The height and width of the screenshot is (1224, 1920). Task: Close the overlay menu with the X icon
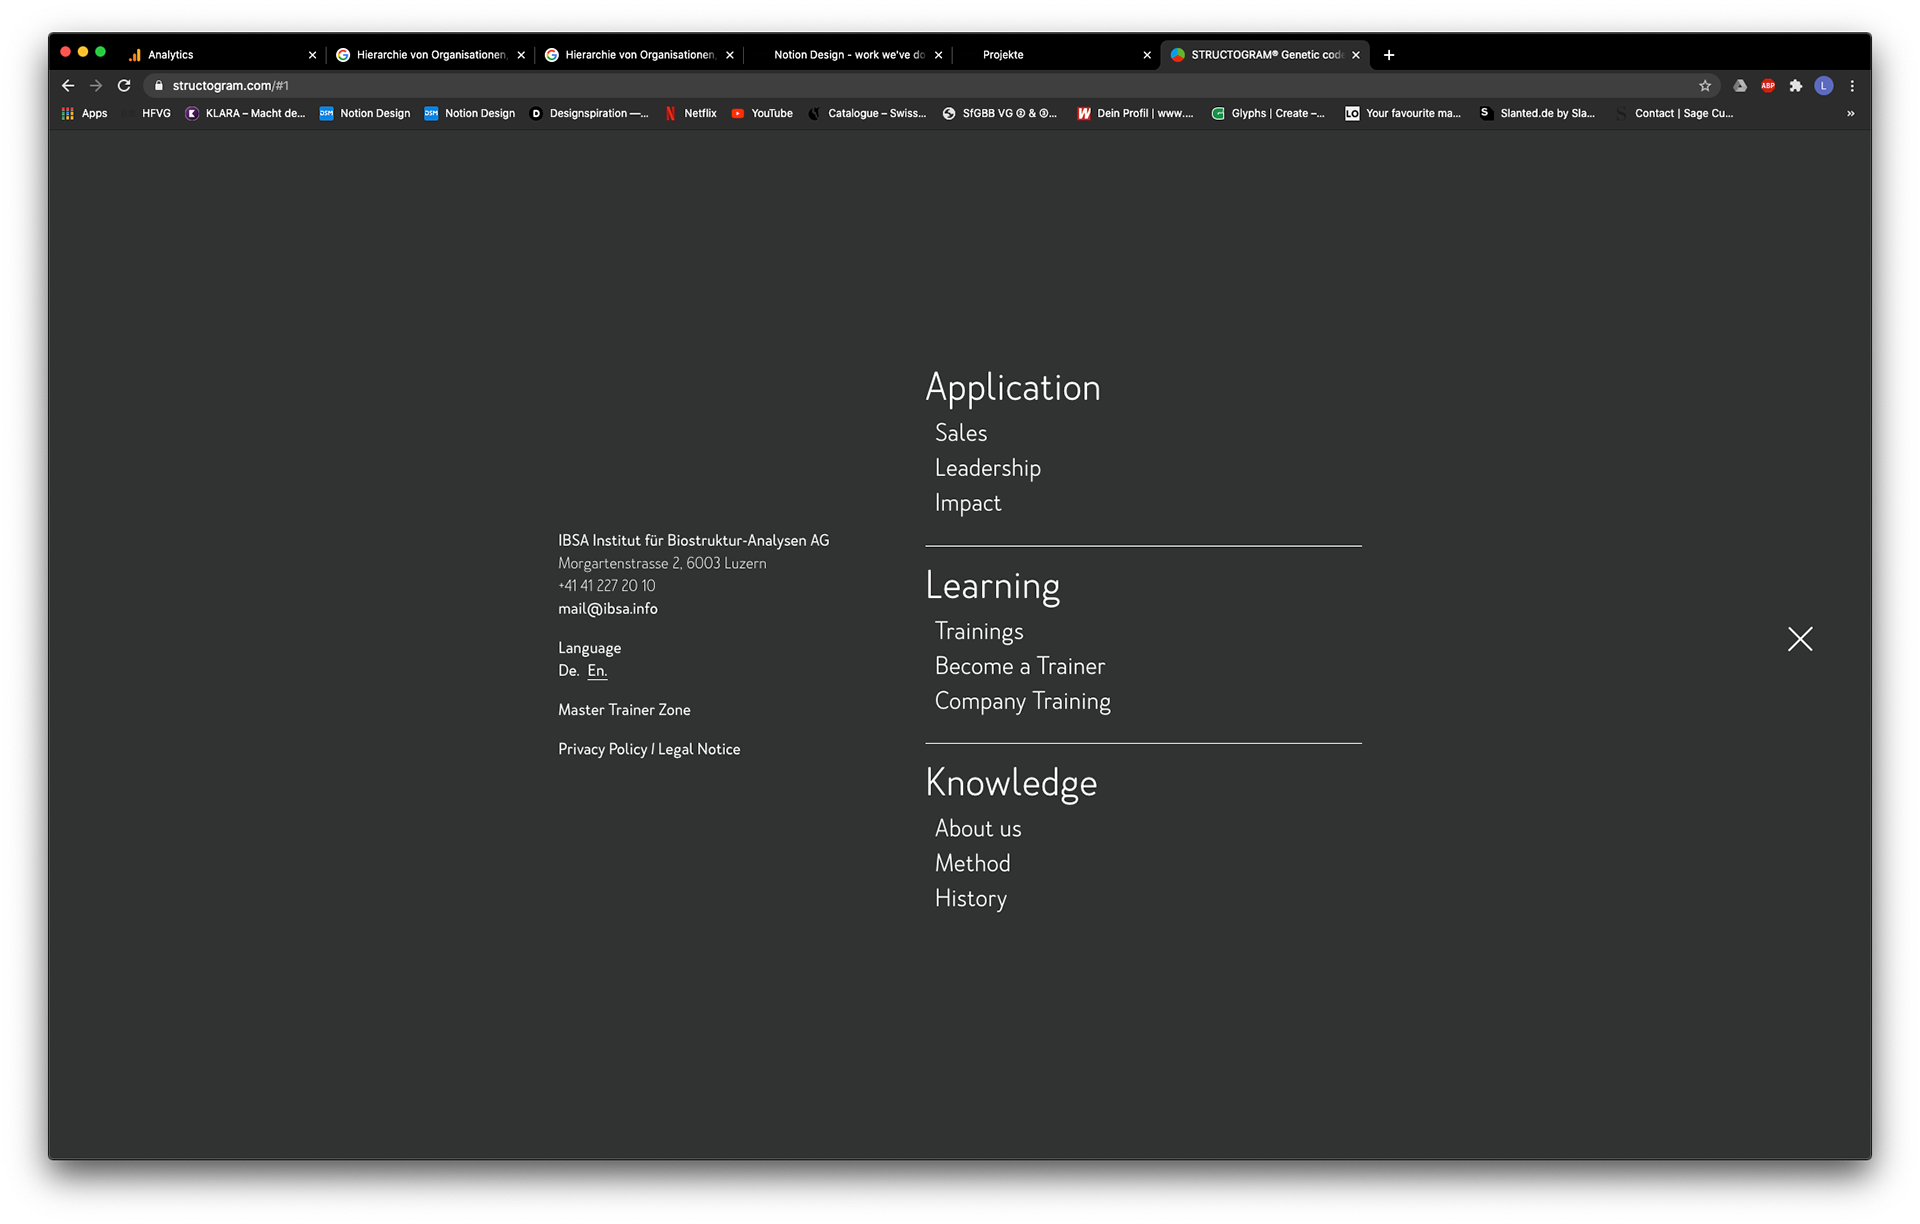[x=1799, y=639]
